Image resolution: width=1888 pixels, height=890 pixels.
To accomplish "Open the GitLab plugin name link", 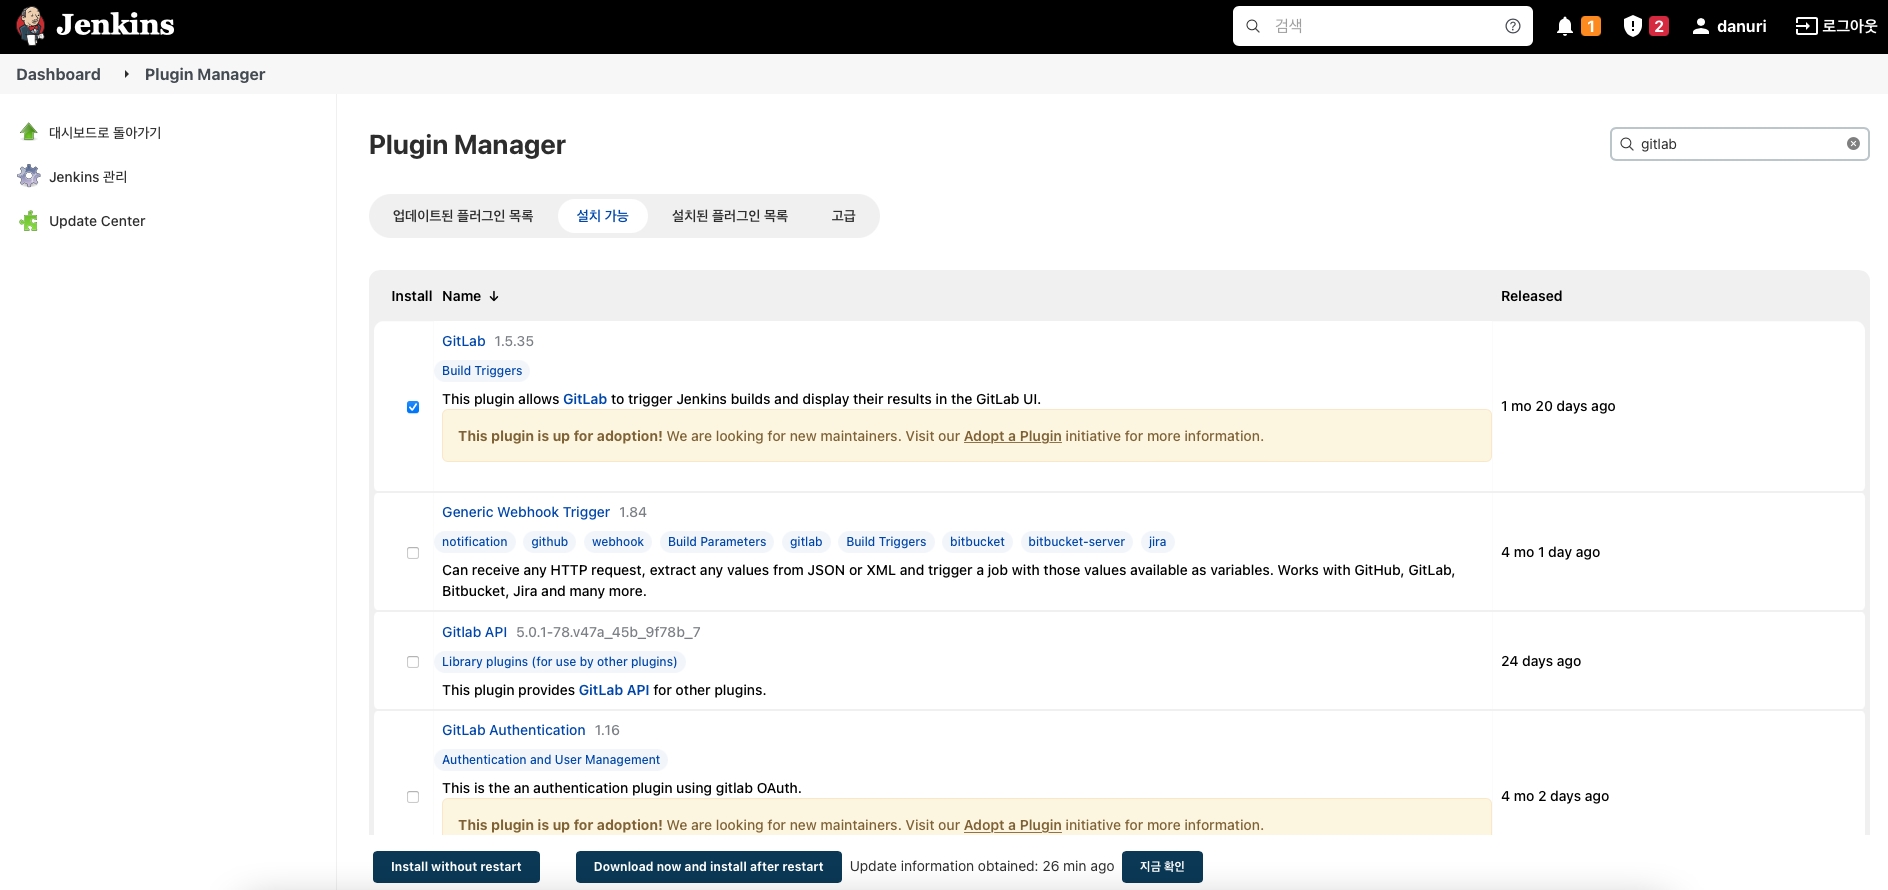I will 464,341.
